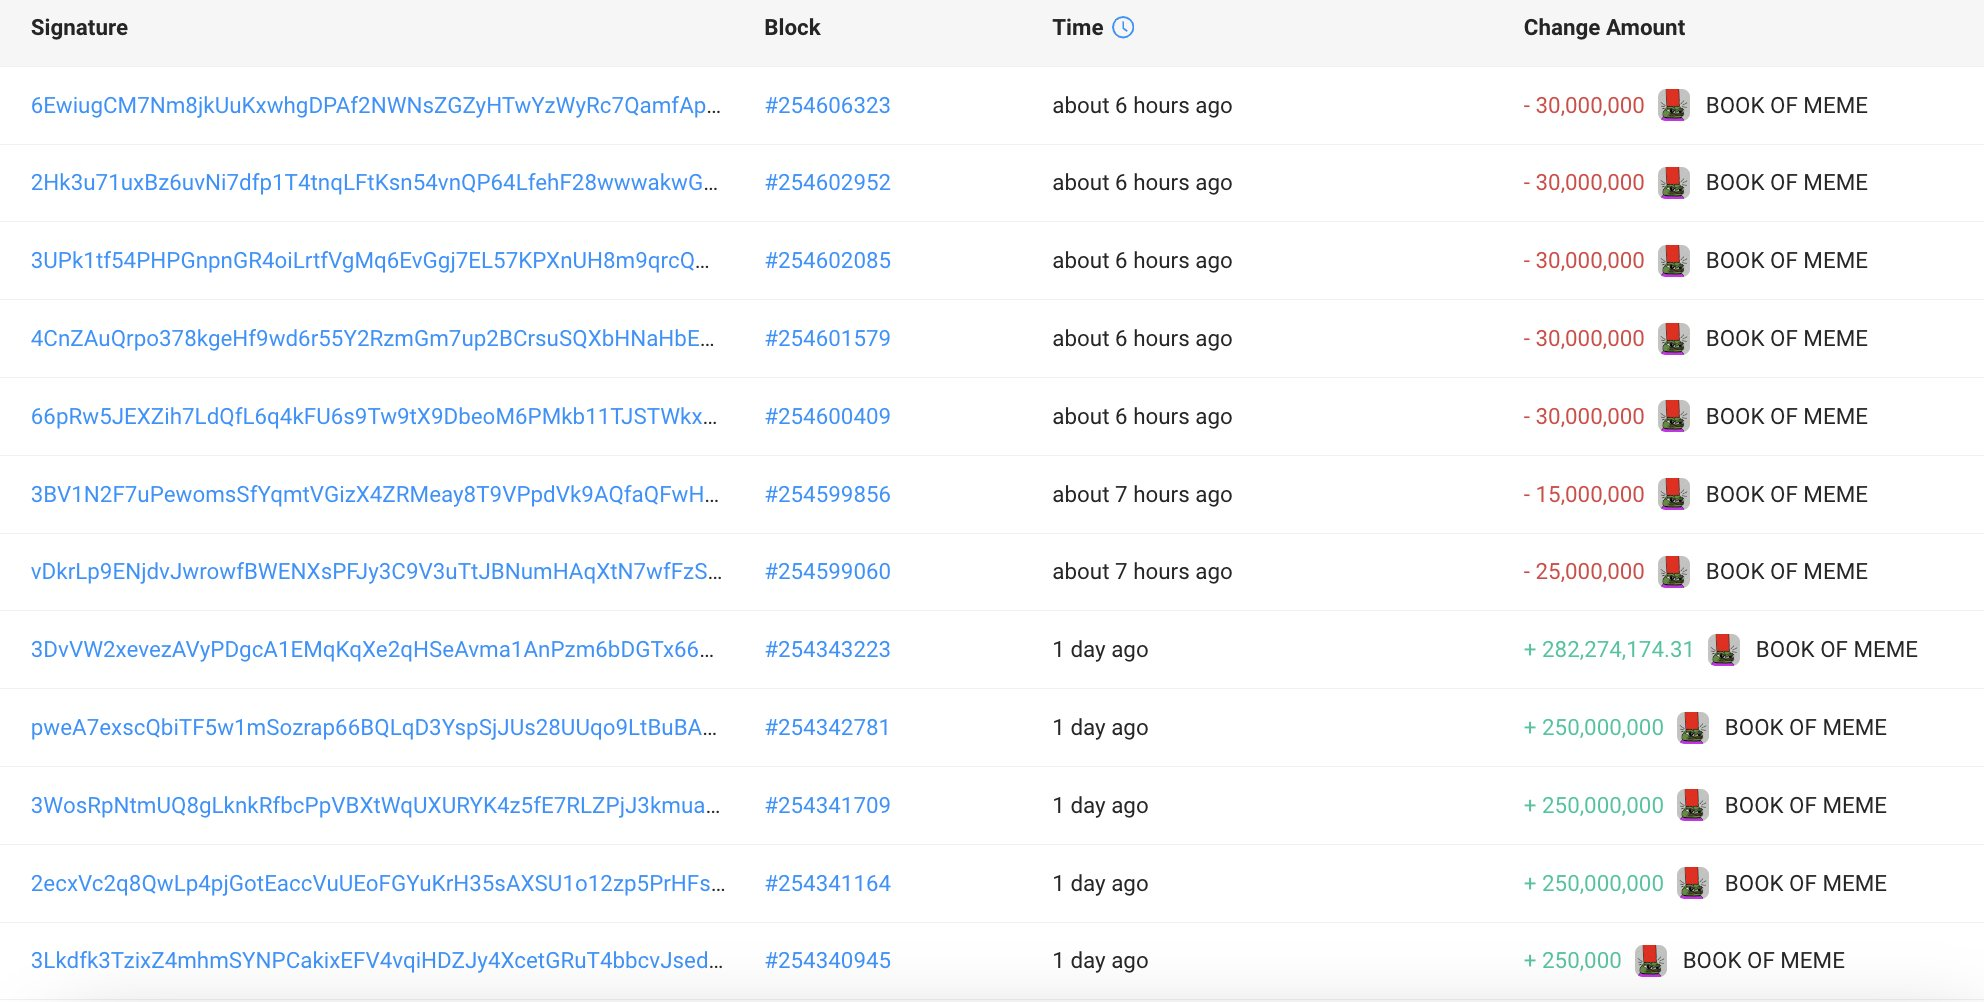Viewport: 1984px width, 1002px height.
Task: Open transaction signature starting with 6EwiugCM7Nm8
Action: point(376,106)
